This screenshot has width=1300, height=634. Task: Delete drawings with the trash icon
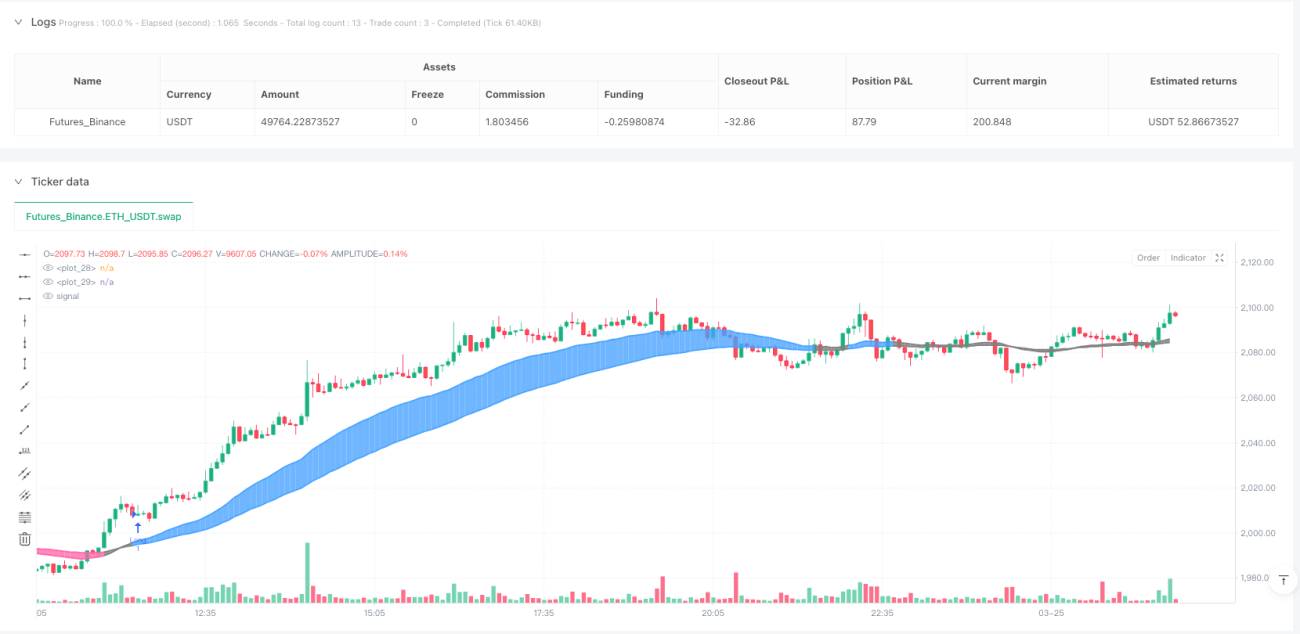(25, 539)
